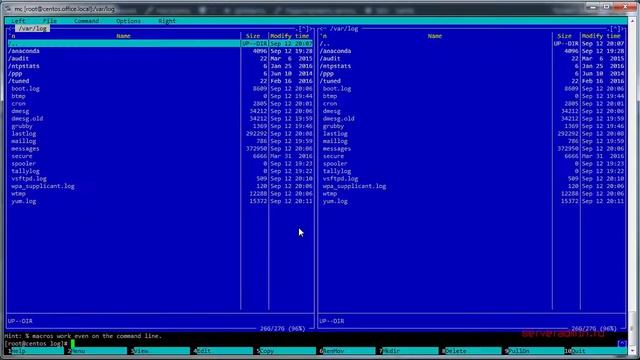The image size is (640, 360).
Task: Open the File menu
Action: click(x=50, y=21)
